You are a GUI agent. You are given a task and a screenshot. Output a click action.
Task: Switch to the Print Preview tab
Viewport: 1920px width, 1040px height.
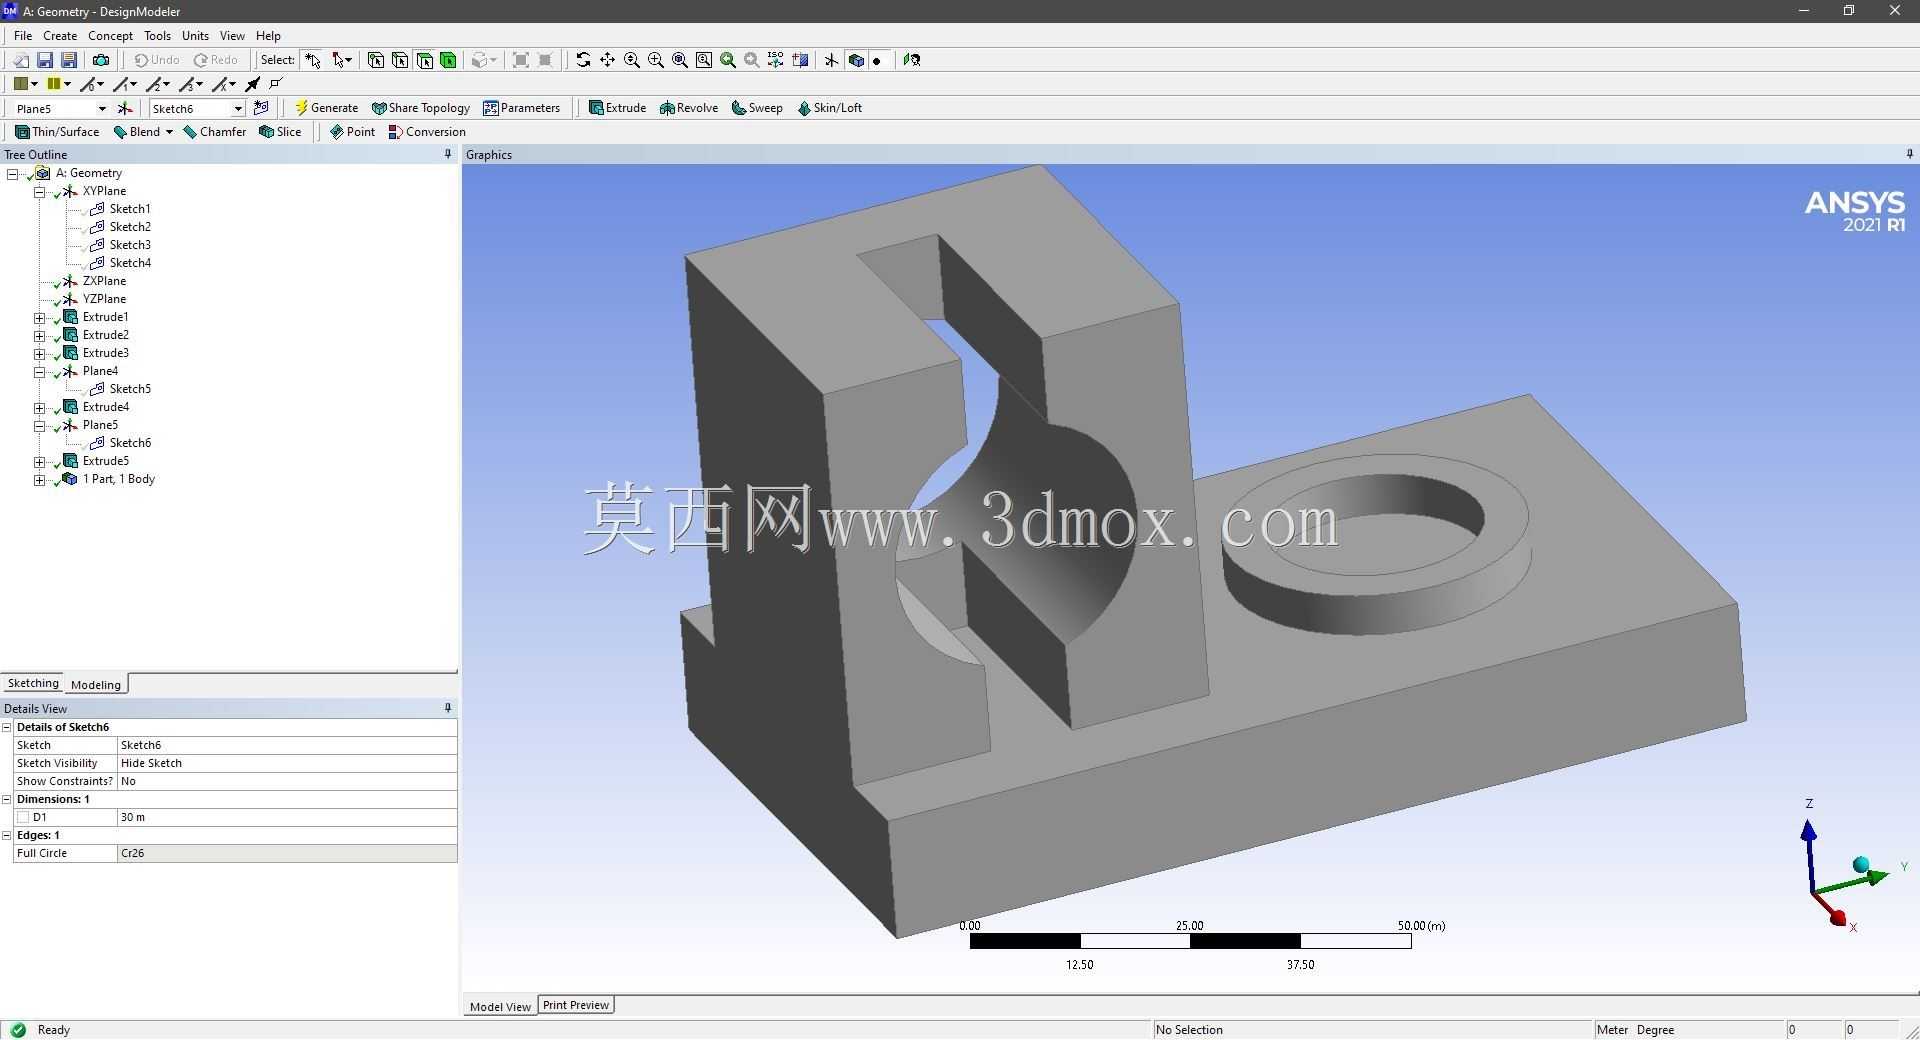(x=576, y=1005)
